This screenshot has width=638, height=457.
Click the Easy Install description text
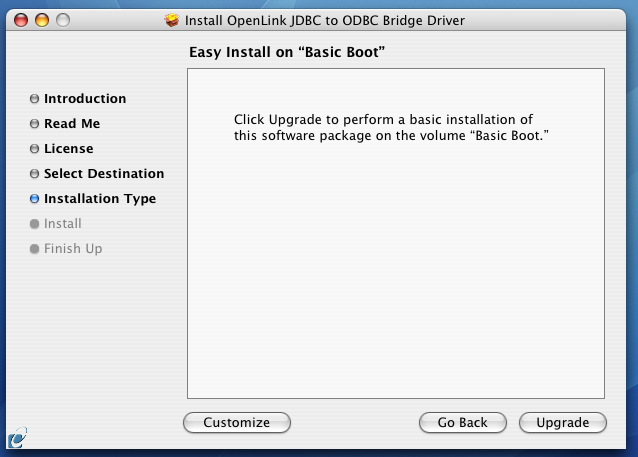(x=391, y=127)
